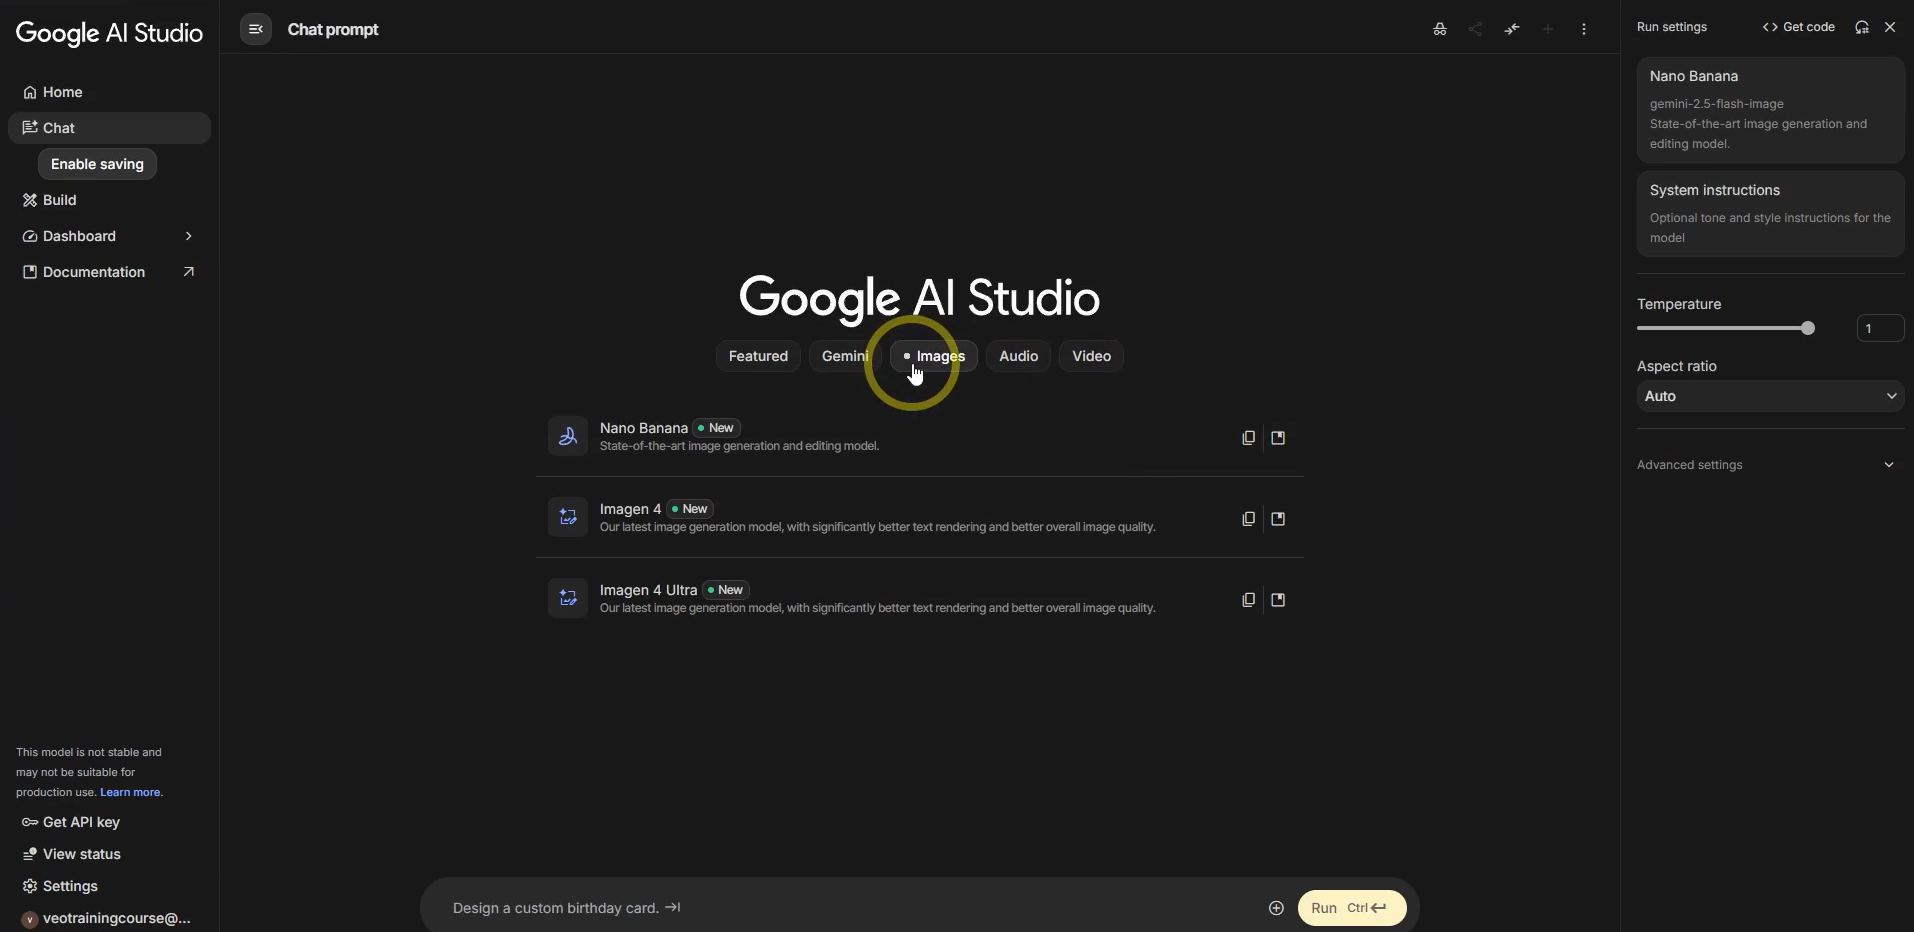The image size is (1914, 932).
Task: Click the add media plus-circle icon
Action: 1276,908
